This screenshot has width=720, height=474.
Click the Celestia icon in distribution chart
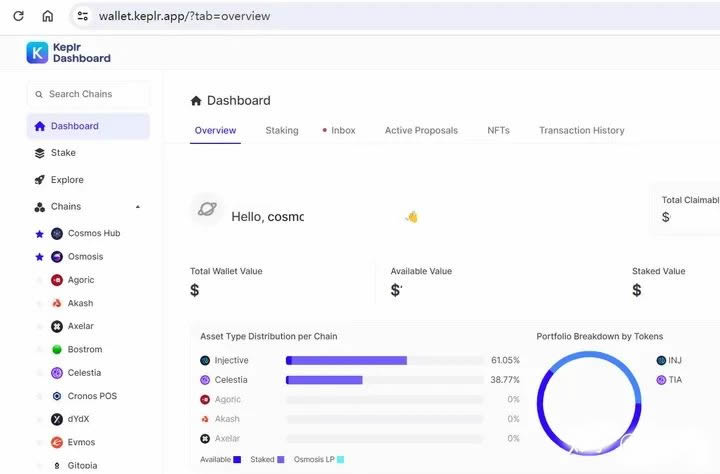[x=205, y=380]
